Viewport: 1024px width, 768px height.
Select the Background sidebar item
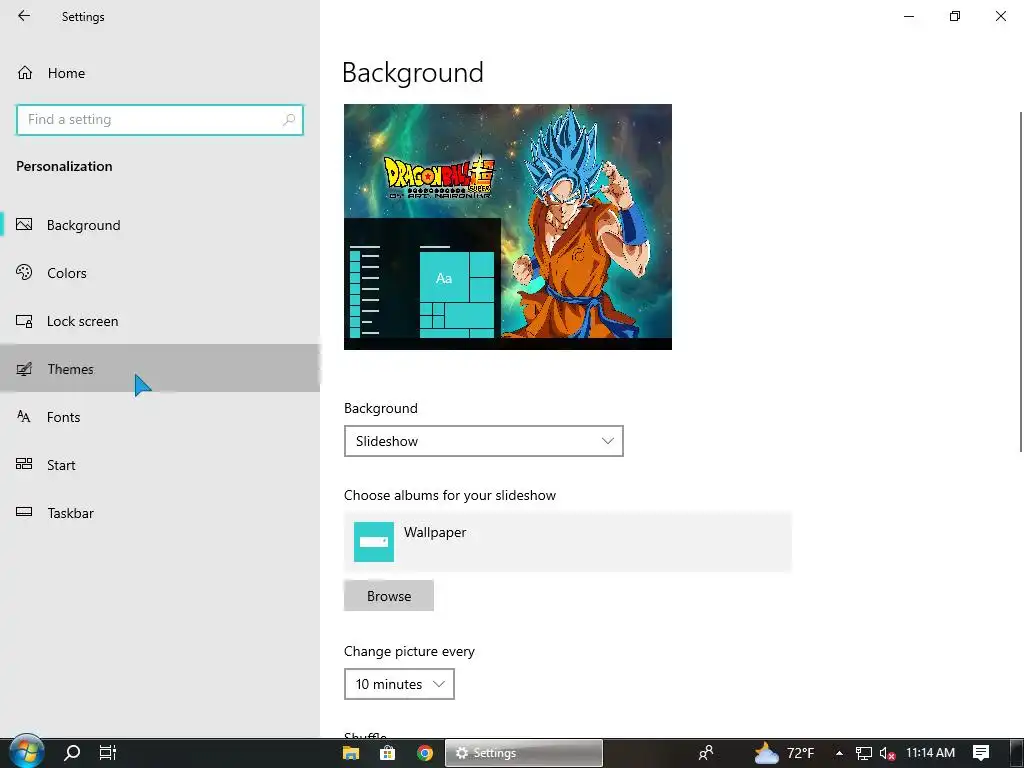[160, 225]
